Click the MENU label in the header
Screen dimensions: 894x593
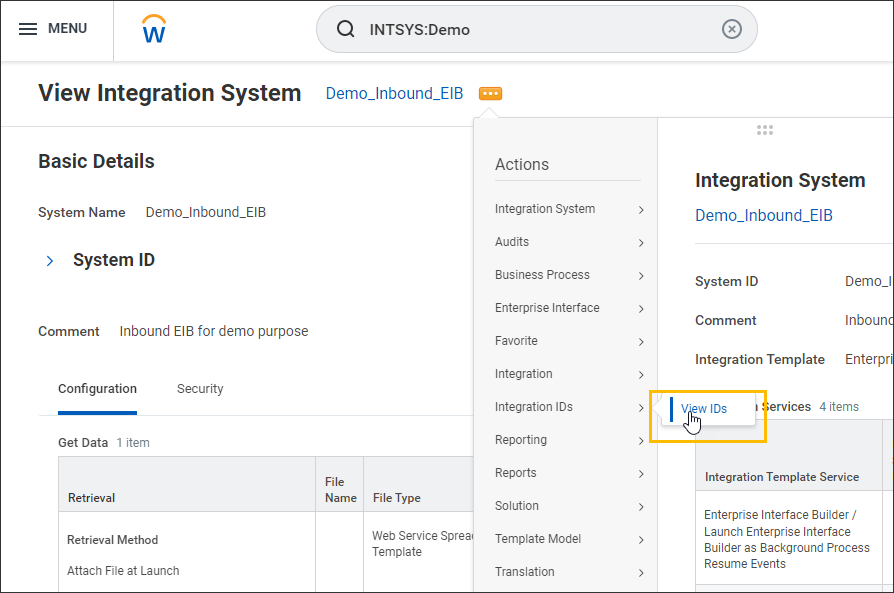pos(67,29)
